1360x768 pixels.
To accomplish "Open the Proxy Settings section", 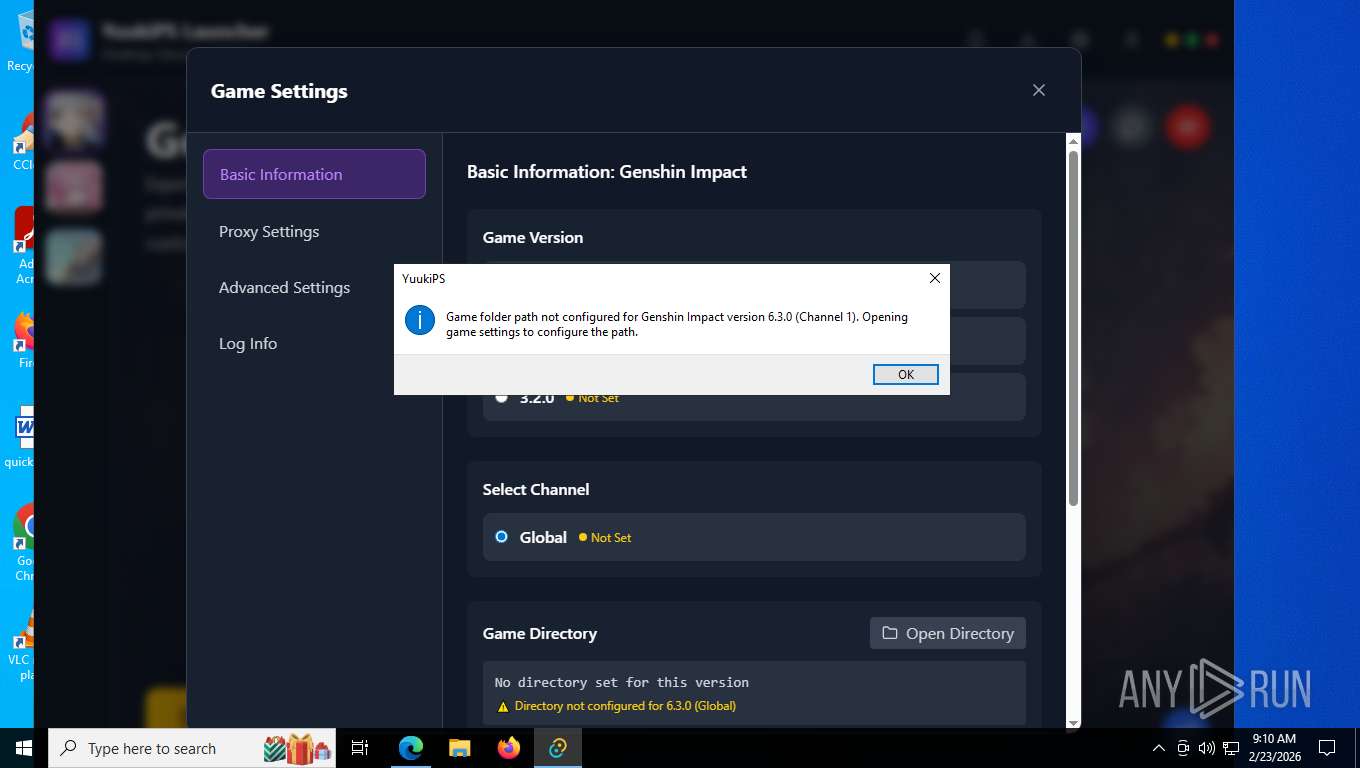I will (x=269, y=231).
